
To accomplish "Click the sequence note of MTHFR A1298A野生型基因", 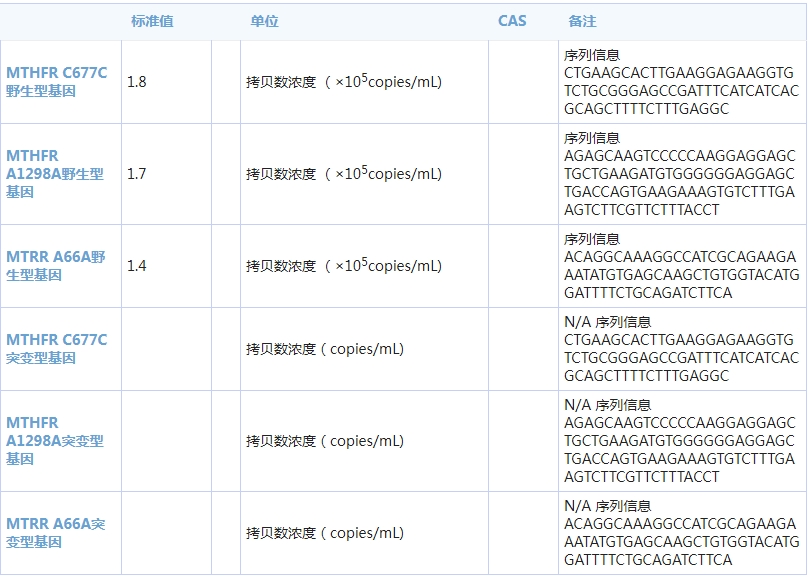I will 679,174.
